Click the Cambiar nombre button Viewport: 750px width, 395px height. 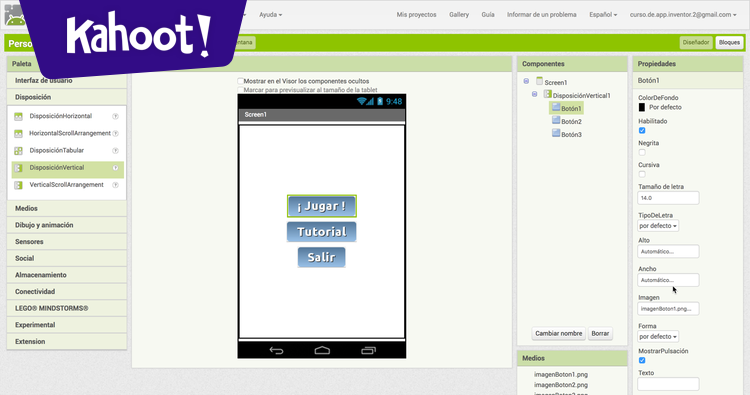(559, 333)
